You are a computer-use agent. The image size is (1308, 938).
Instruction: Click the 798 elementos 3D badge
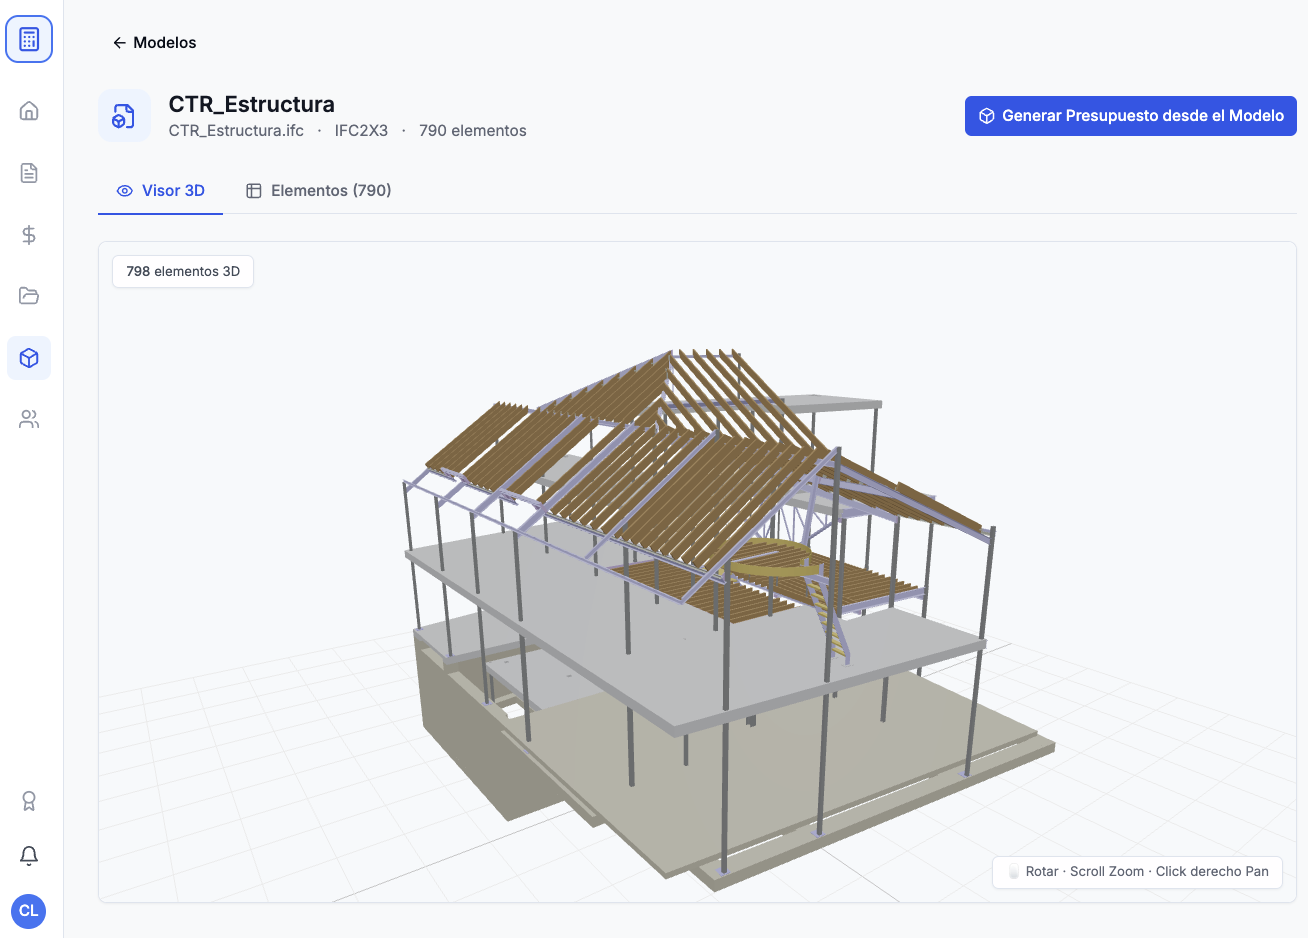(x=183, y=271)
